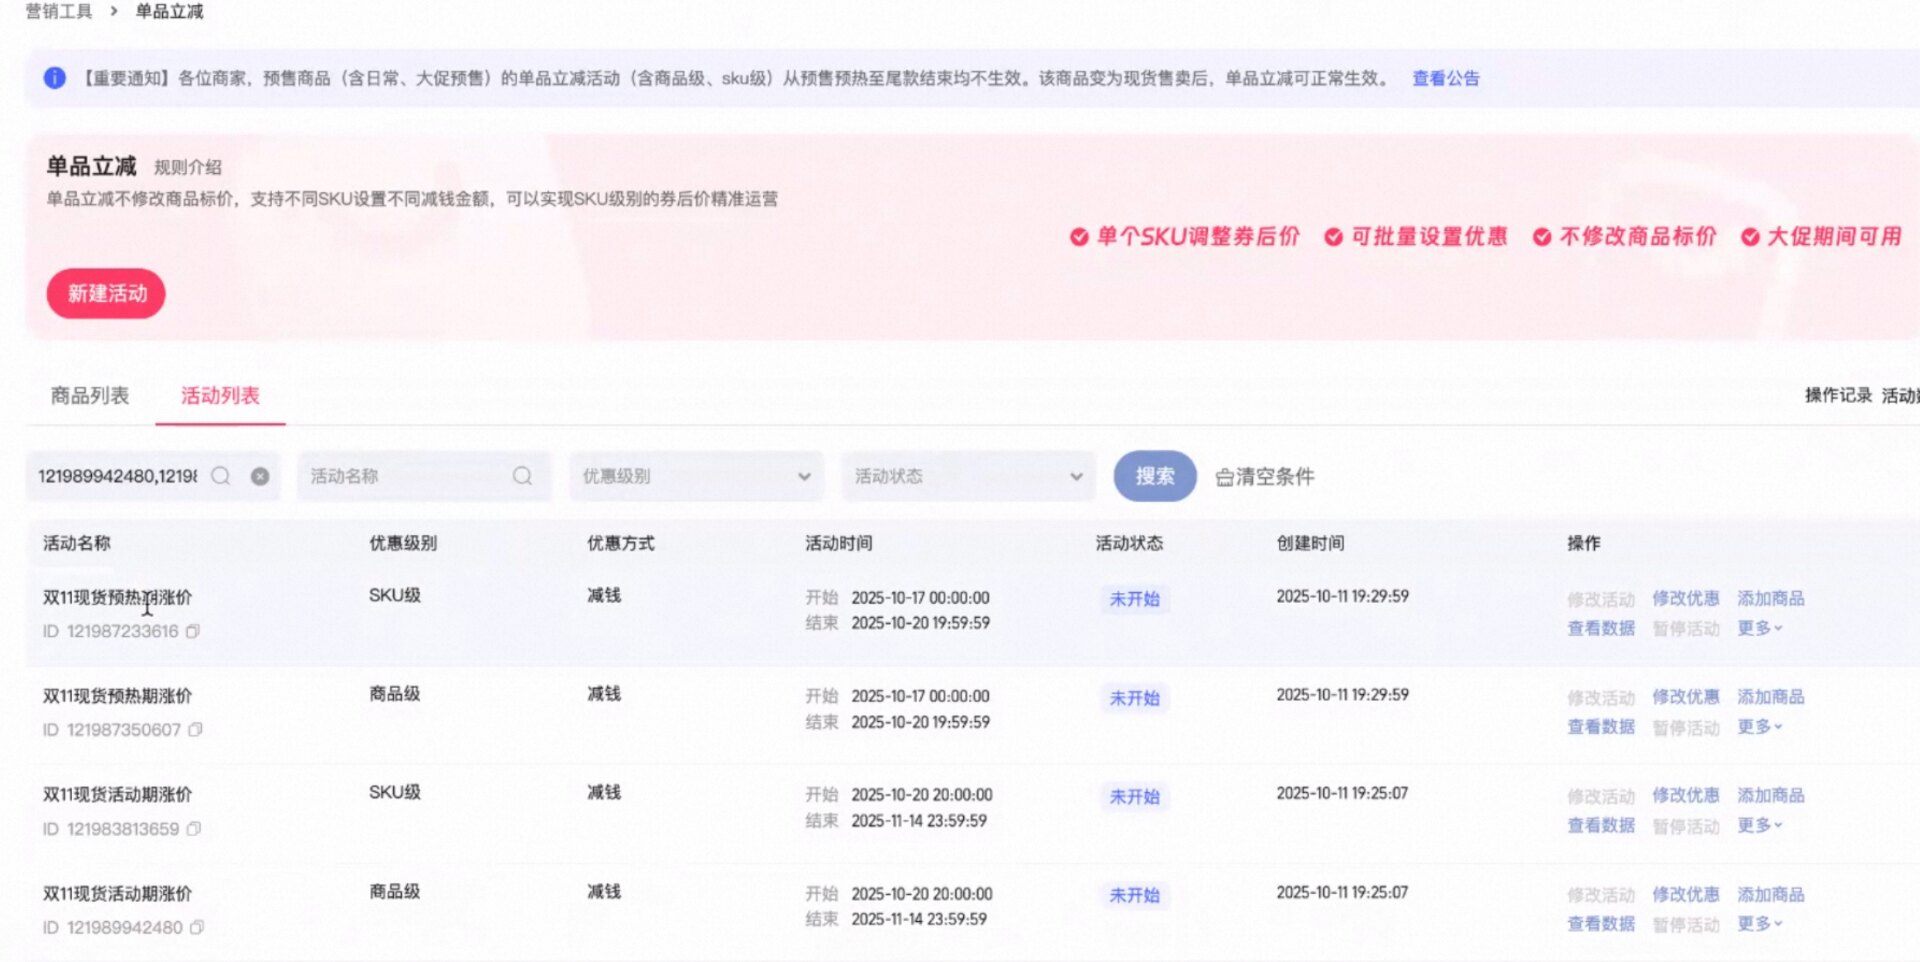Click the 活动时间 column header
1920x962 pixels.
(x=839, y=543)
